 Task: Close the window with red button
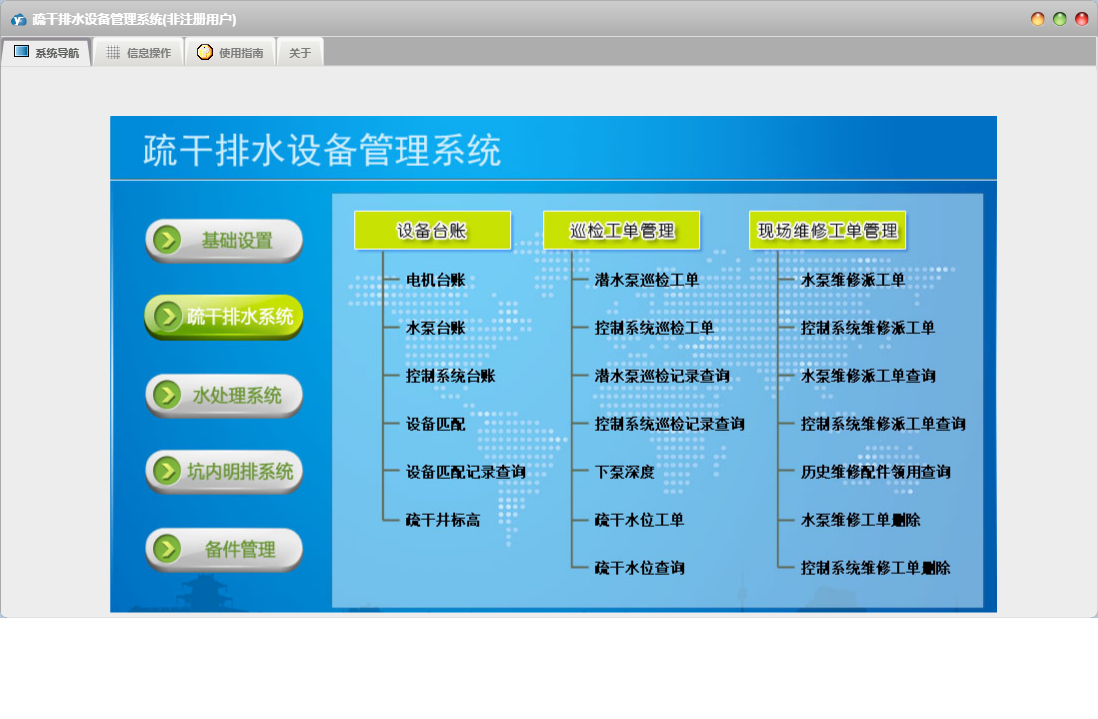pyautogui.click(x=1082, y=20)
